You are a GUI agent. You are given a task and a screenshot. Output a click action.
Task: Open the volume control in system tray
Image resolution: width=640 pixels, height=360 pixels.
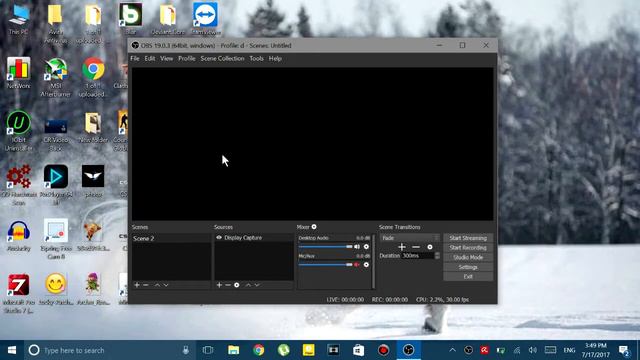(533, 350)
